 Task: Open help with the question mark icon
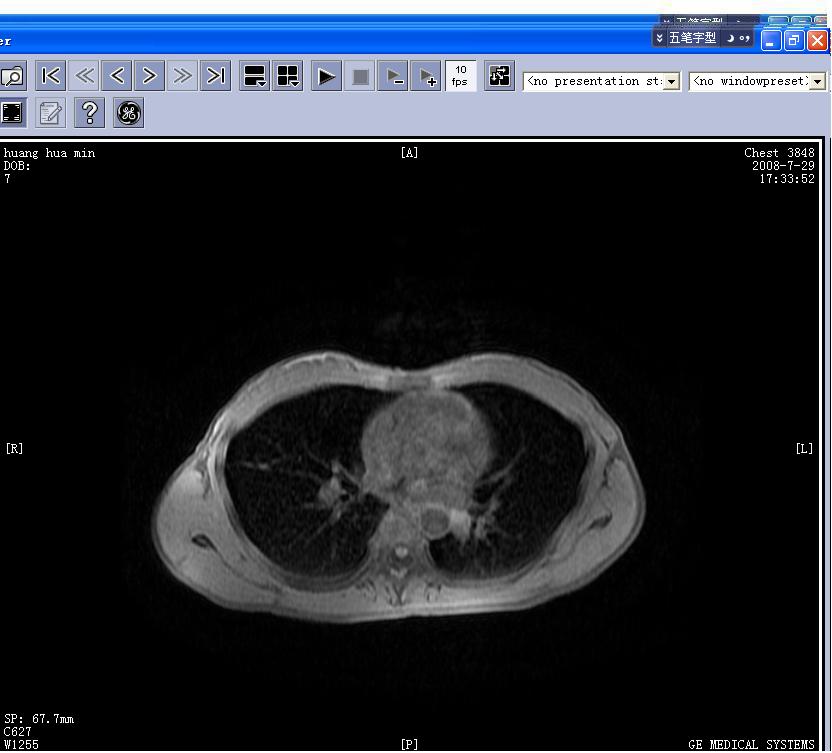[x=90, y=112]
